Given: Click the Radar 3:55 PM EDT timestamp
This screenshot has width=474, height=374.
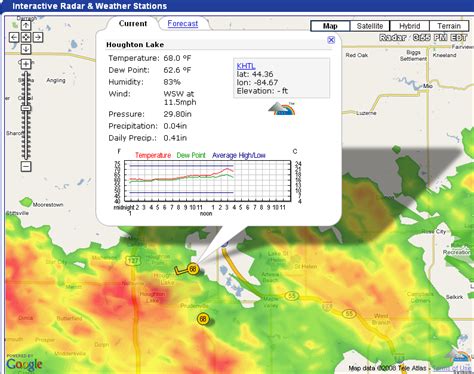Looking at the screenshot, I should point(423,38).
